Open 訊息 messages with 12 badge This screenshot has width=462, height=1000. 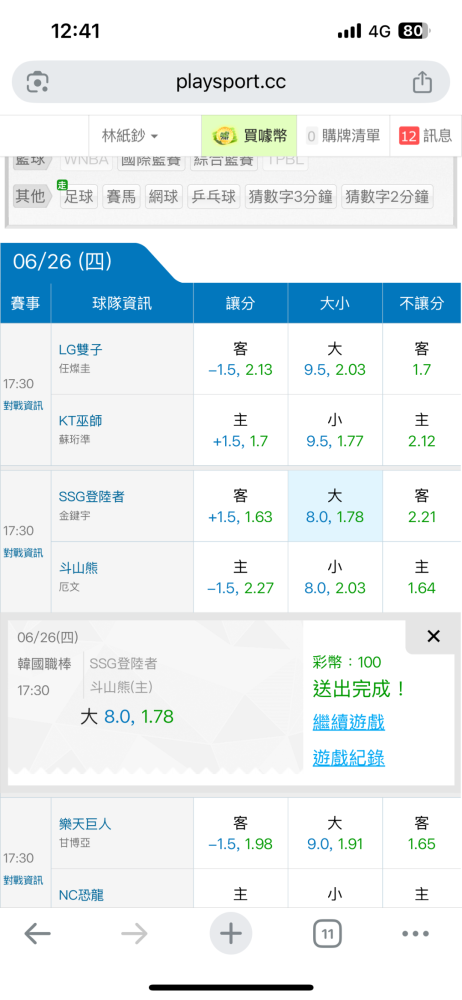point(426,135)
